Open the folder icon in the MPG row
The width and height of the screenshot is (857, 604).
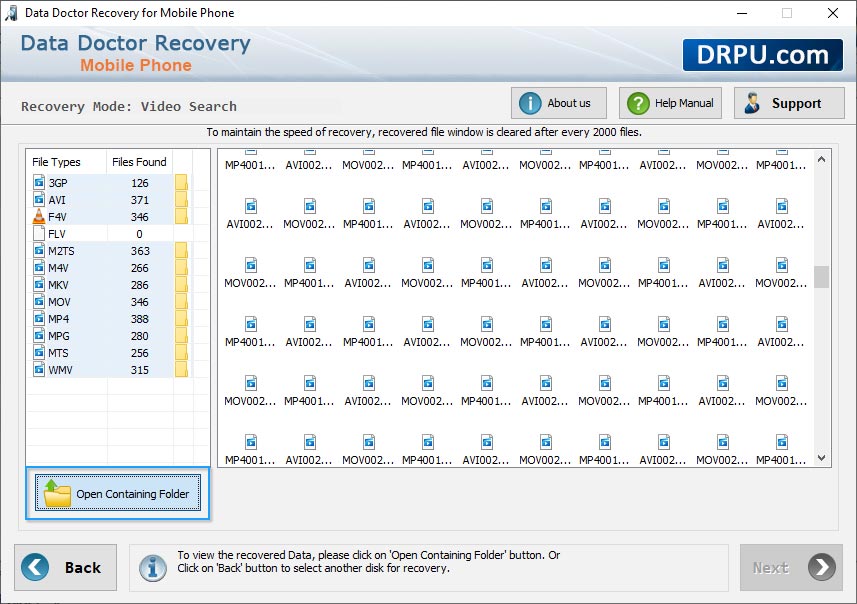[x=181, y=336]
